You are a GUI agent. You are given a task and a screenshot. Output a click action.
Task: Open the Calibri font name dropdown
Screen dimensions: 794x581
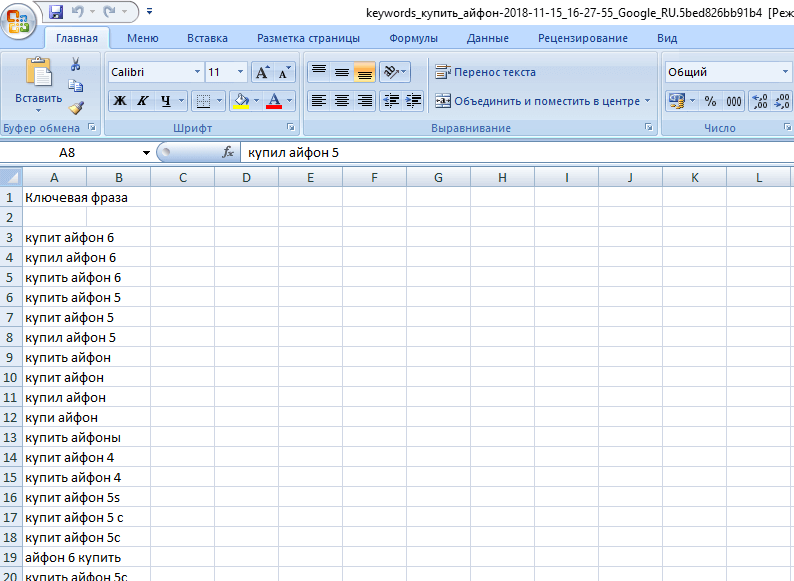tap(197, 73)
